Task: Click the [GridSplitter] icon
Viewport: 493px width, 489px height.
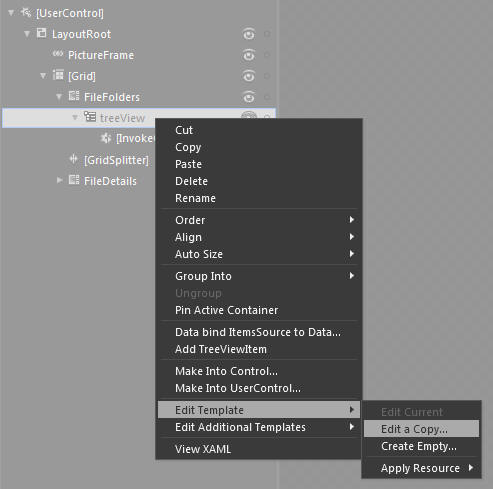Action: tap(74, 159)
